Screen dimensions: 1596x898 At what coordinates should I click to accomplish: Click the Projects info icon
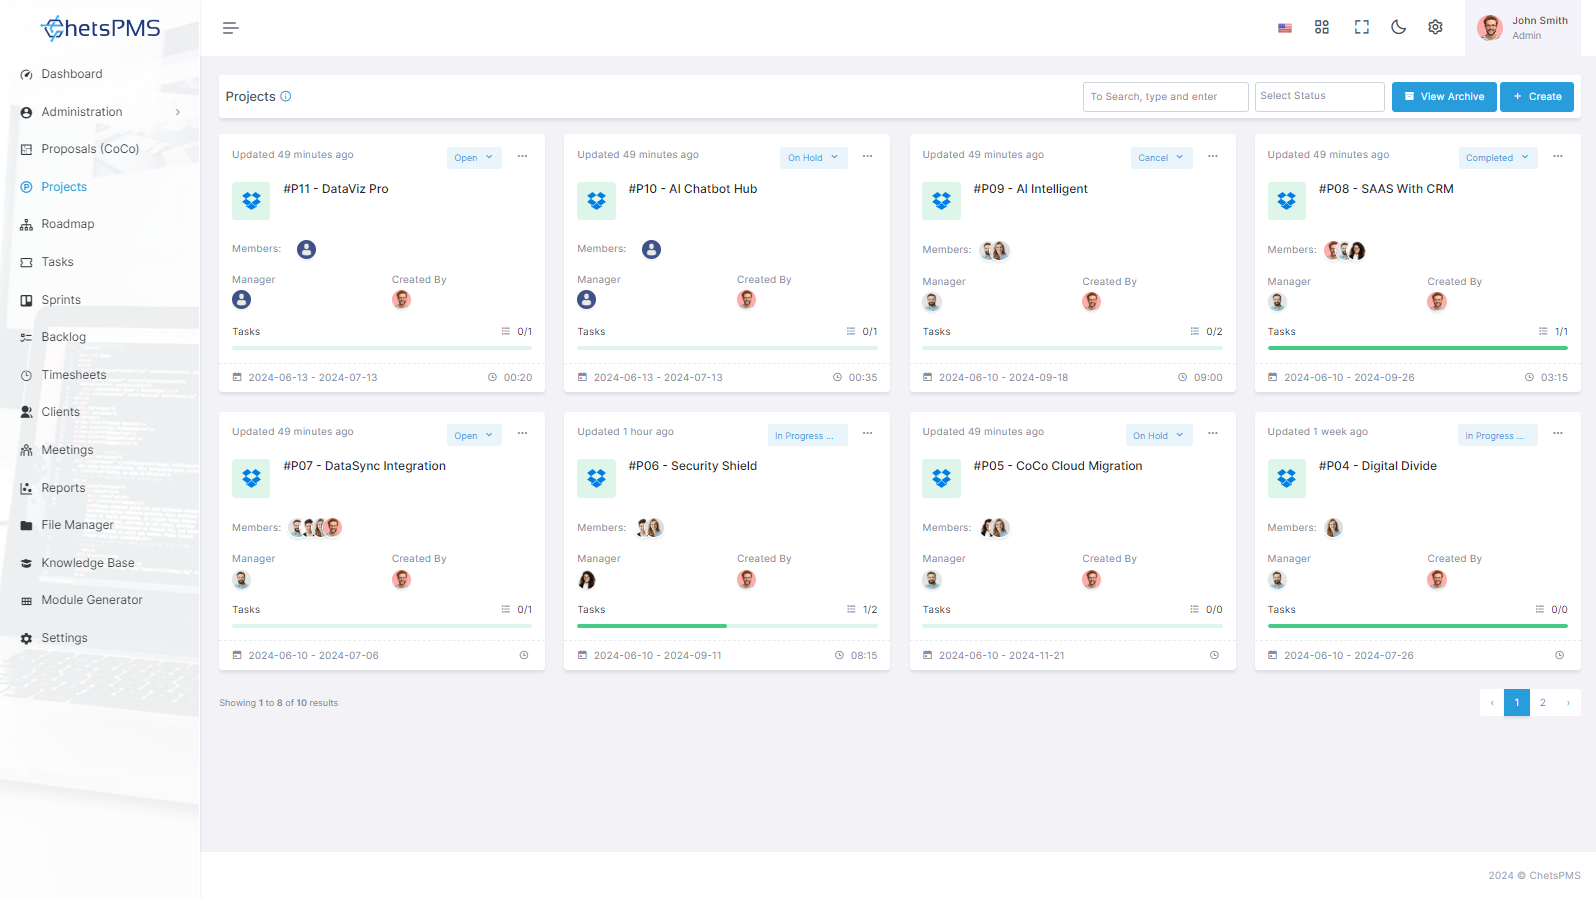point(286,97)
